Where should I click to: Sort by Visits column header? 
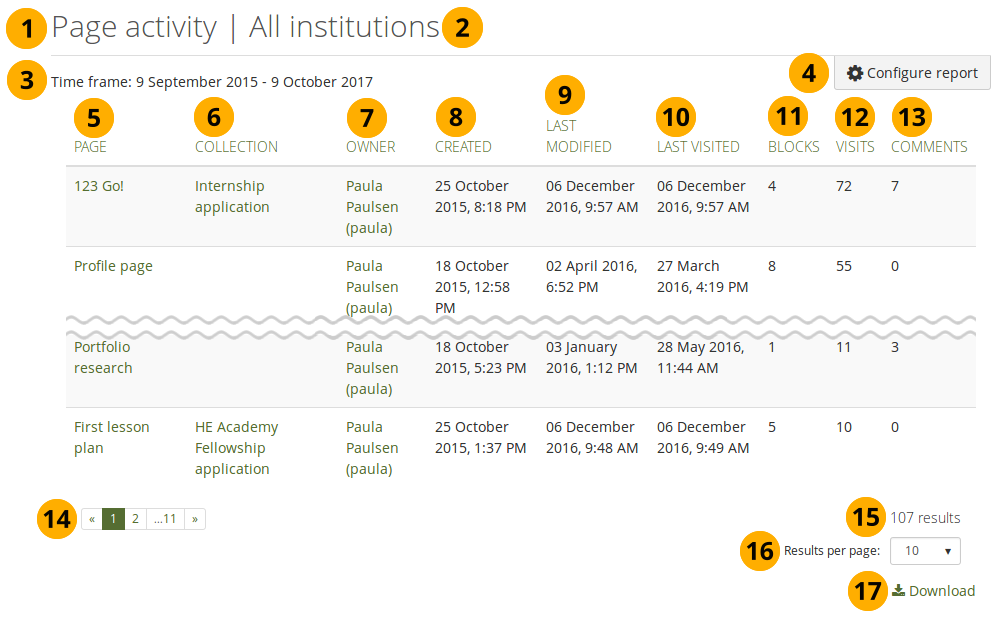(855, 147)
